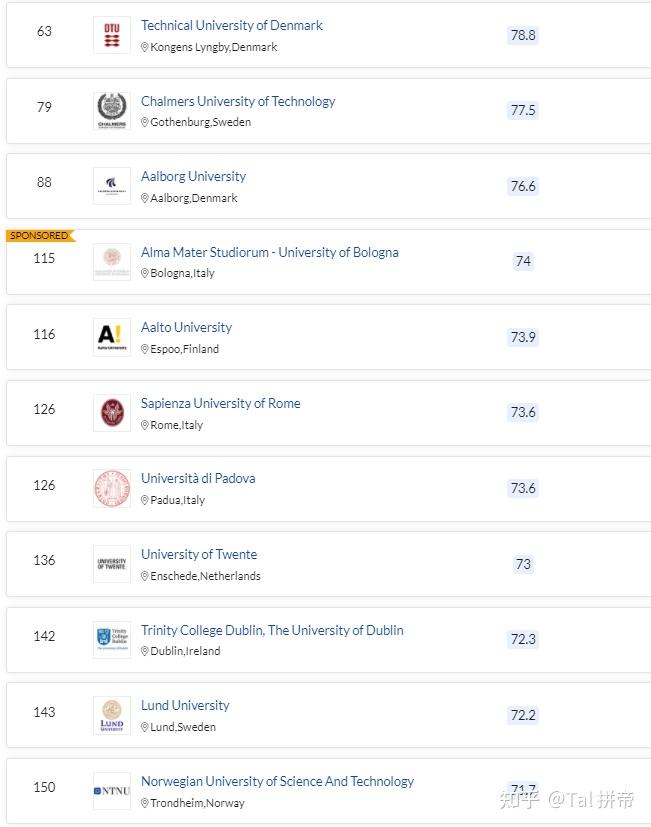Click the Aalborg University logo
The image size is (651, 827).
112,186
